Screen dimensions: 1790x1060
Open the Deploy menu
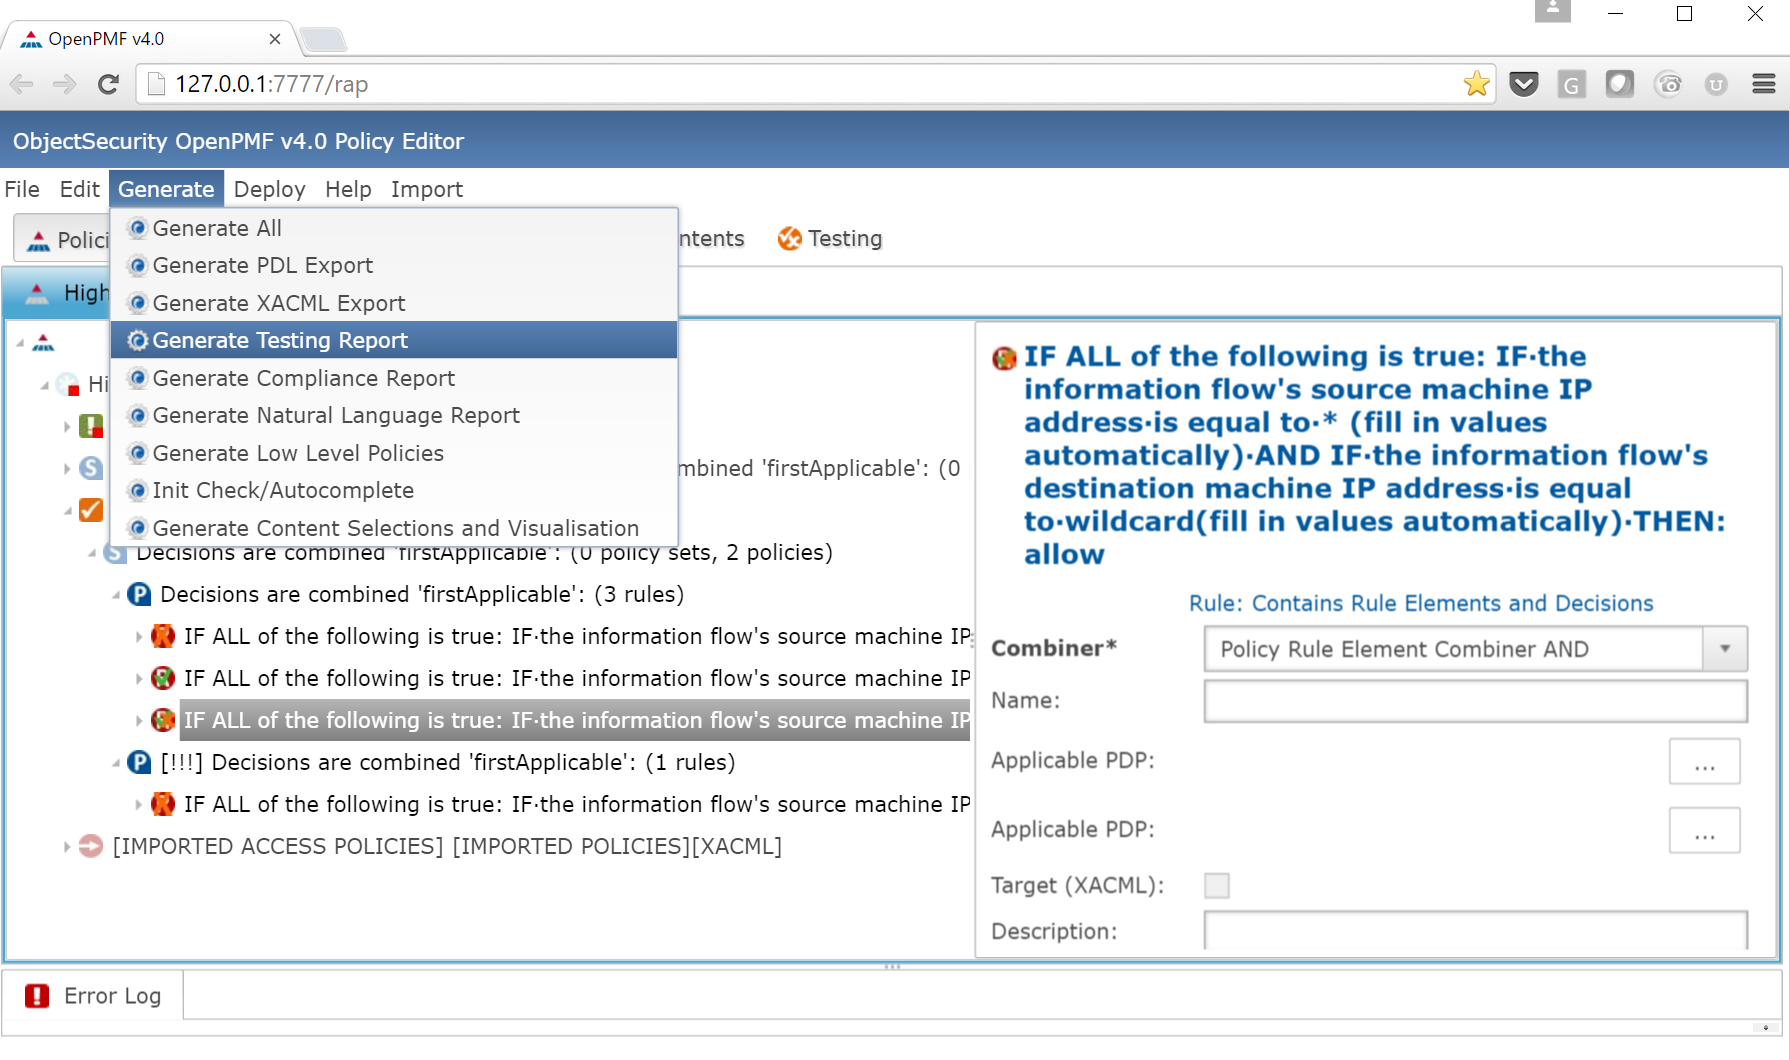point(269,189)
